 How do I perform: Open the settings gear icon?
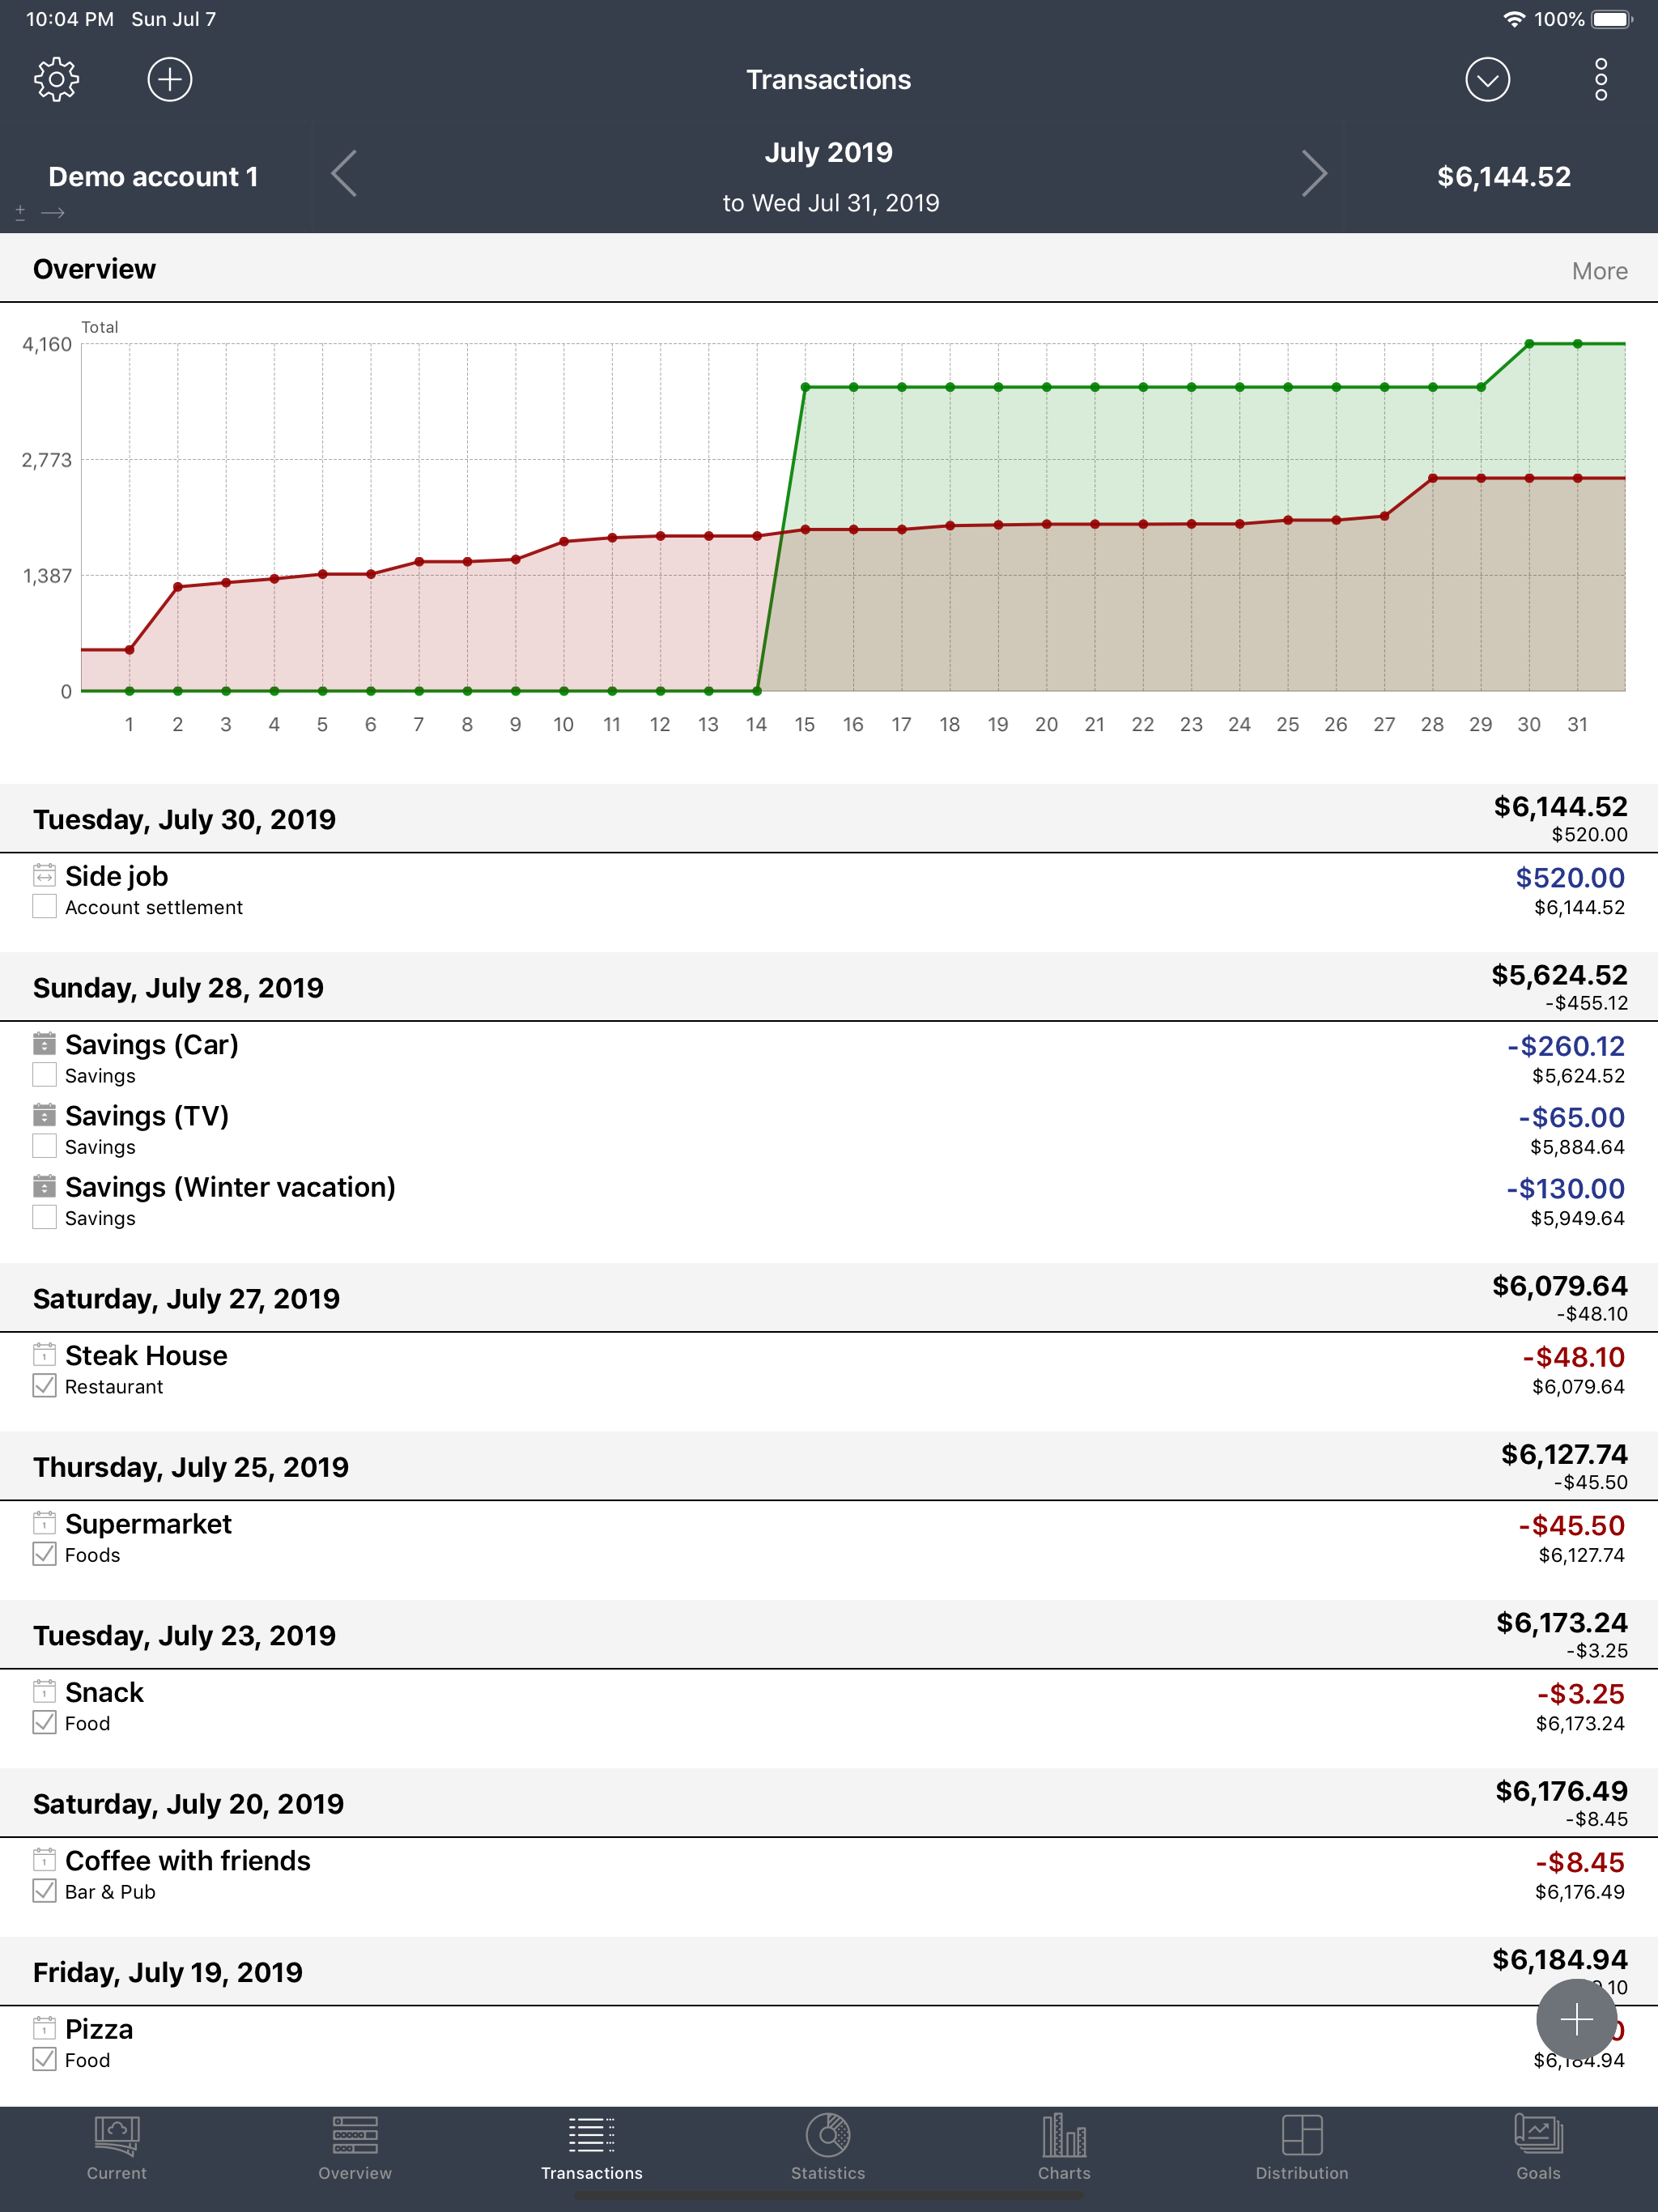(x=56, y=79)
